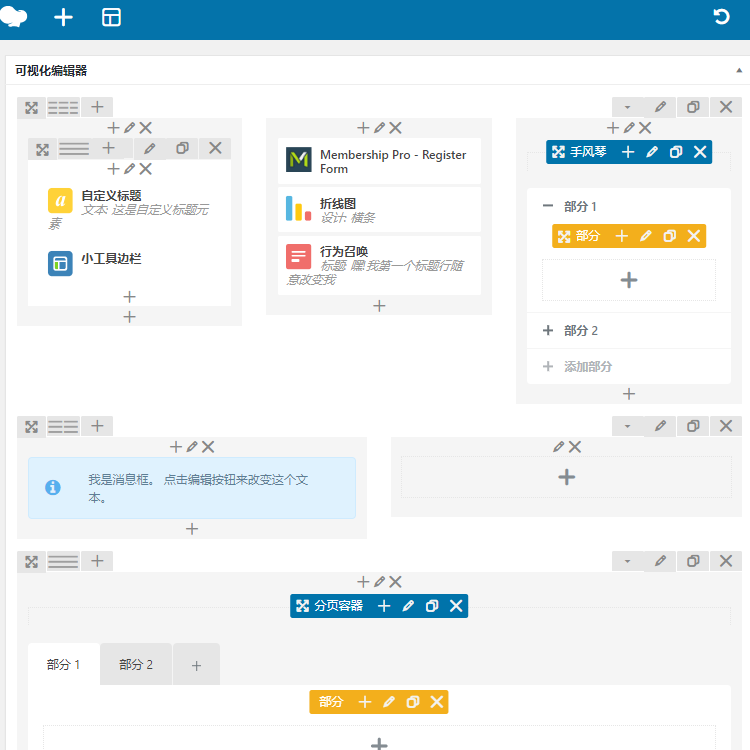Change the layout of inner row above 自定义标题
Screen dimensions: 750x750
pos(74,149)
